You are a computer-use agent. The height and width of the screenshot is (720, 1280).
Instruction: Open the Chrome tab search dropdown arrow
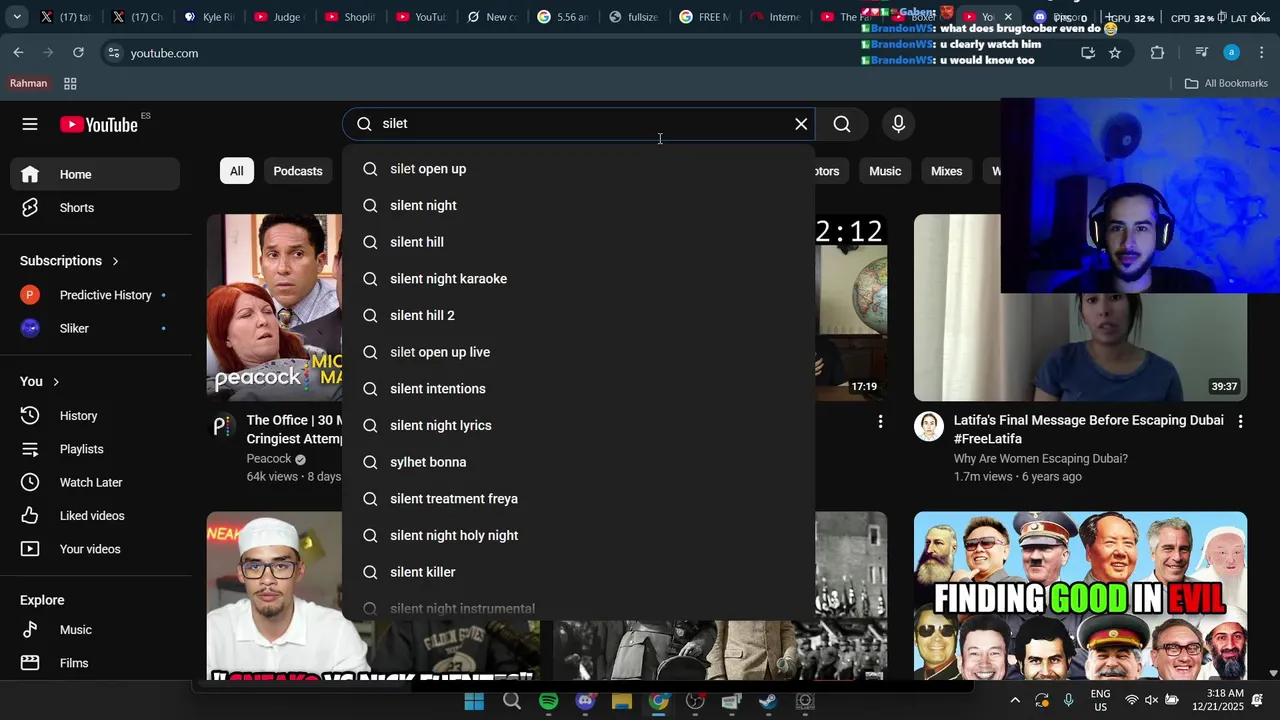click(x=17, y=17)
